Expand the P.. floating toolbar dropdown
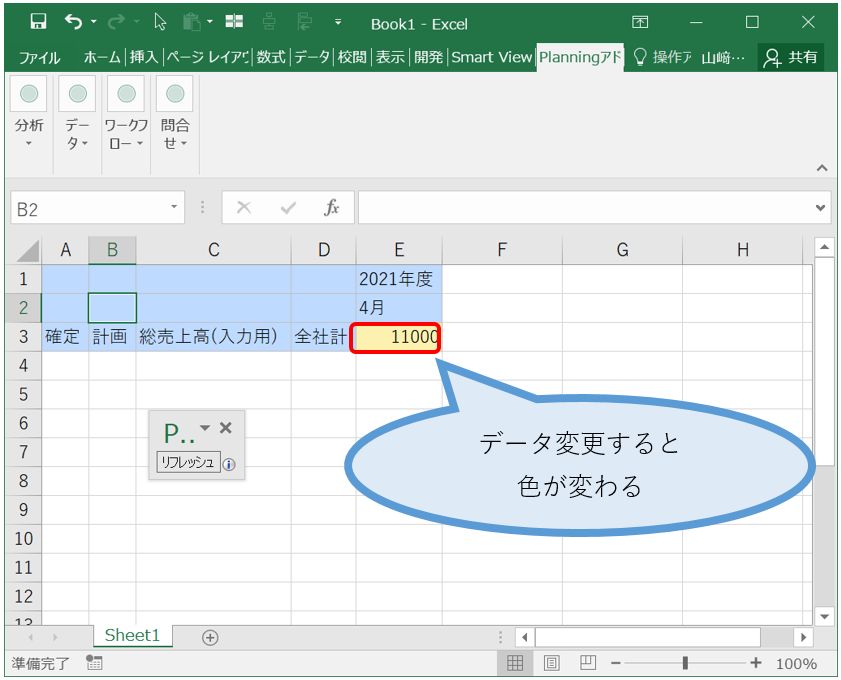Screen dimensions: 841x680 pyautogui.click(x=206, y=427)
